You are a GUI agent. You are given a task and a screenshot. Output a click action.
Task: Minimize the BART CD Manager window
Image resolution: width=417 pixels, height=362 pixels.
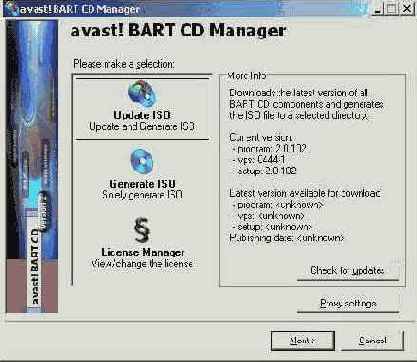[378, 9]
